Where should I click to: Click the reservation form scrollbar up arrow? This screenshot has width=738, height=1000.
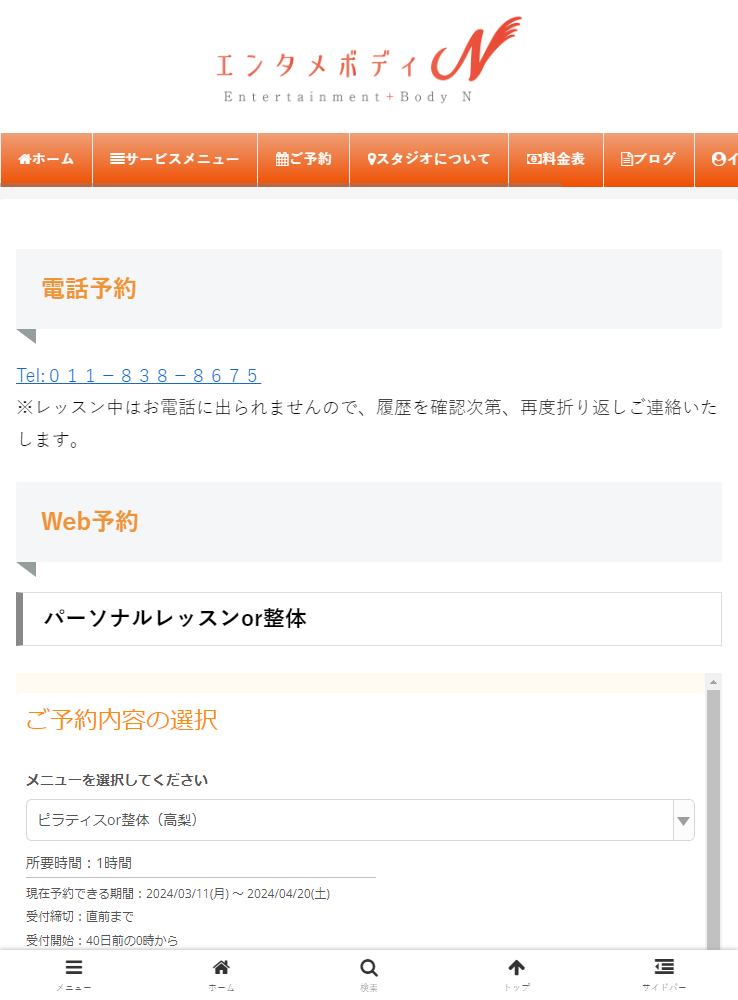pyautogui.click(x=713, y=682)
